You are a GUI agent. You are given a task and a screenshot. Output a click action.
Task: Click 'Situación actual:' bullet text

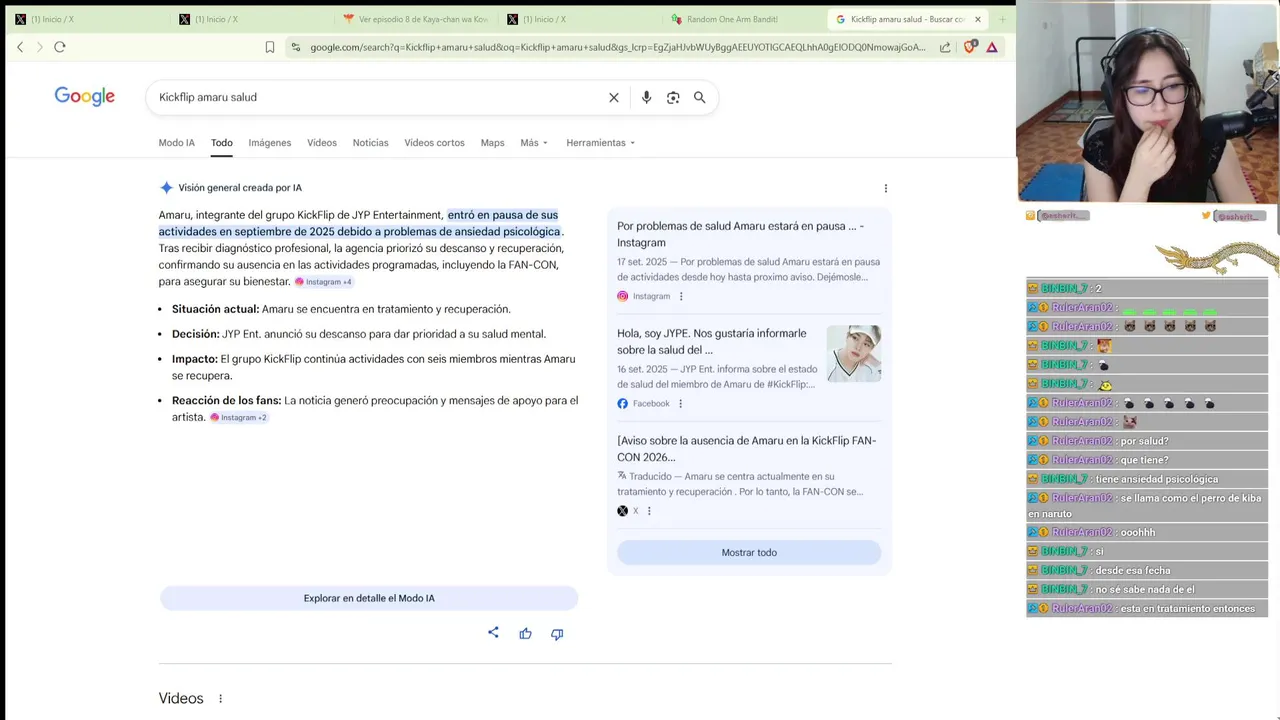pyautogui.click(x=215, y=309)
